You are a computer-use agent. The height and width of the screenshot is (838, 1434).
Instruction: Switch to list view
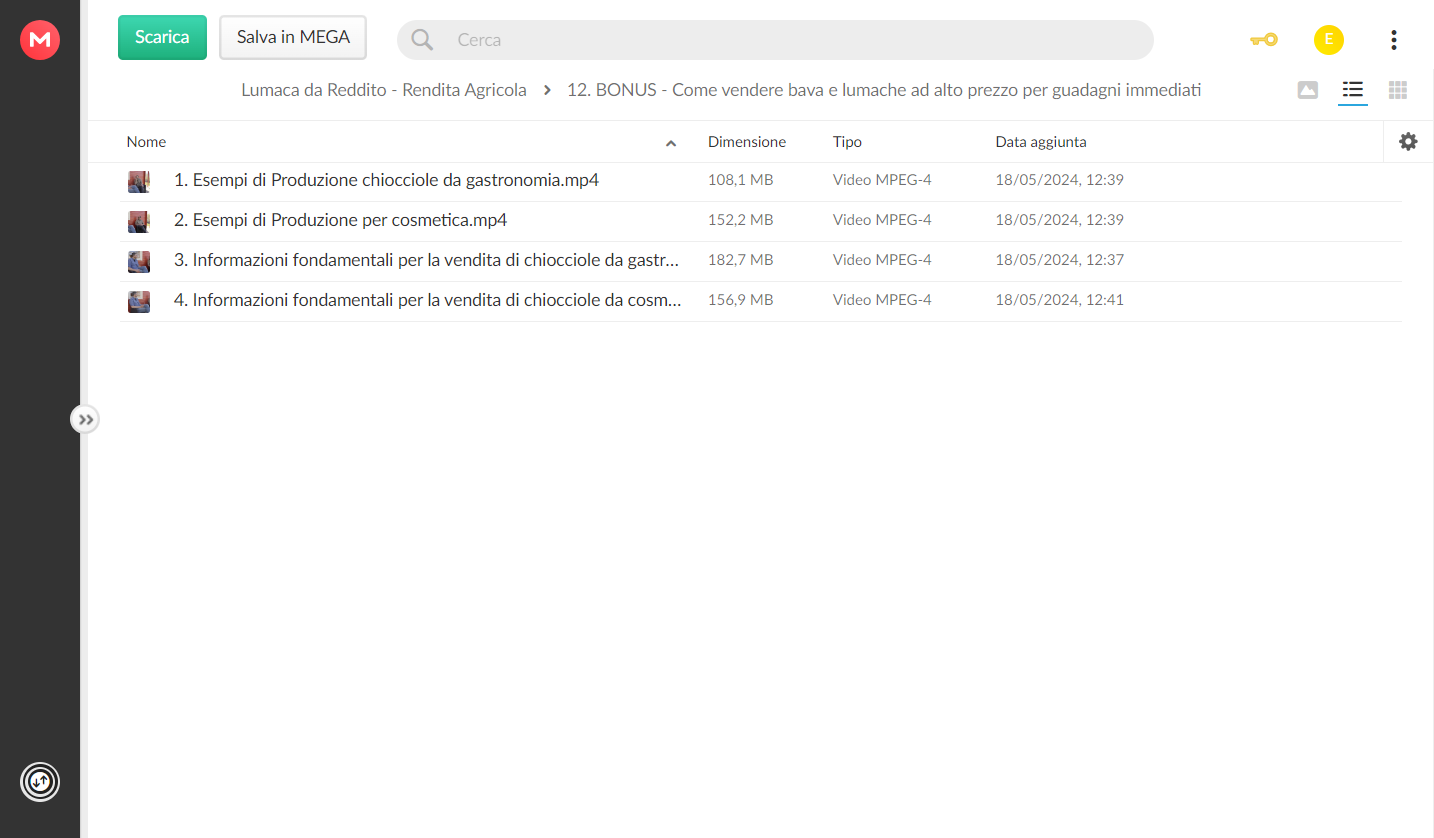point(1353,90)
